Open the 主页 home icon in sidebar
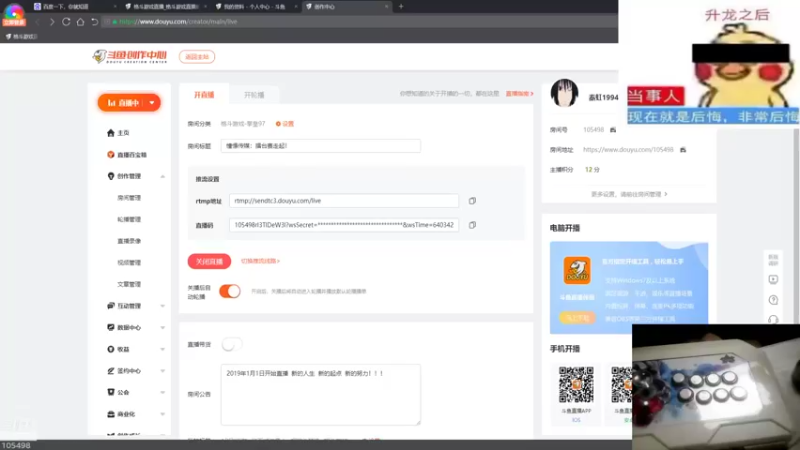The image size is (800, 450). point(111,133)
